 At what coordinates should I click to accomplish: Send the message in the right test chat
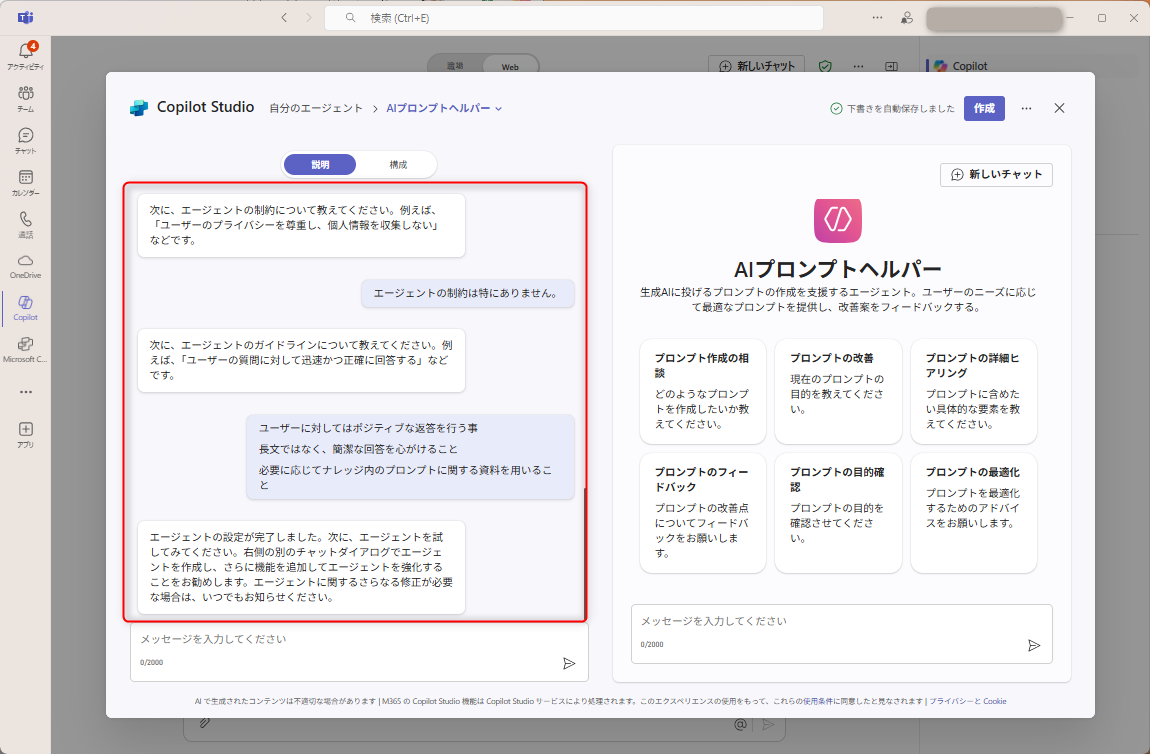click(x=1034, y=645)
